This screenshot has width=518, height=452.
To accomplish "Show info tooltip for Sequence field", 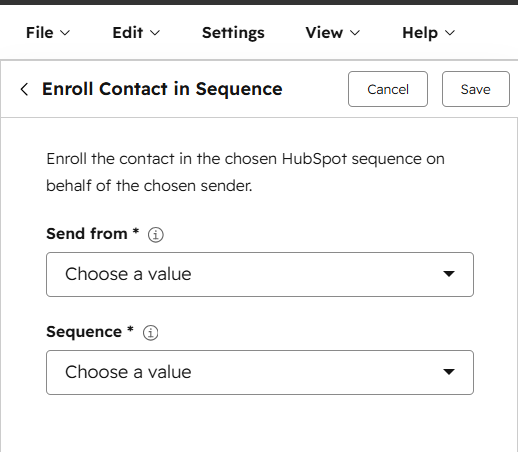I will (151, 333).
